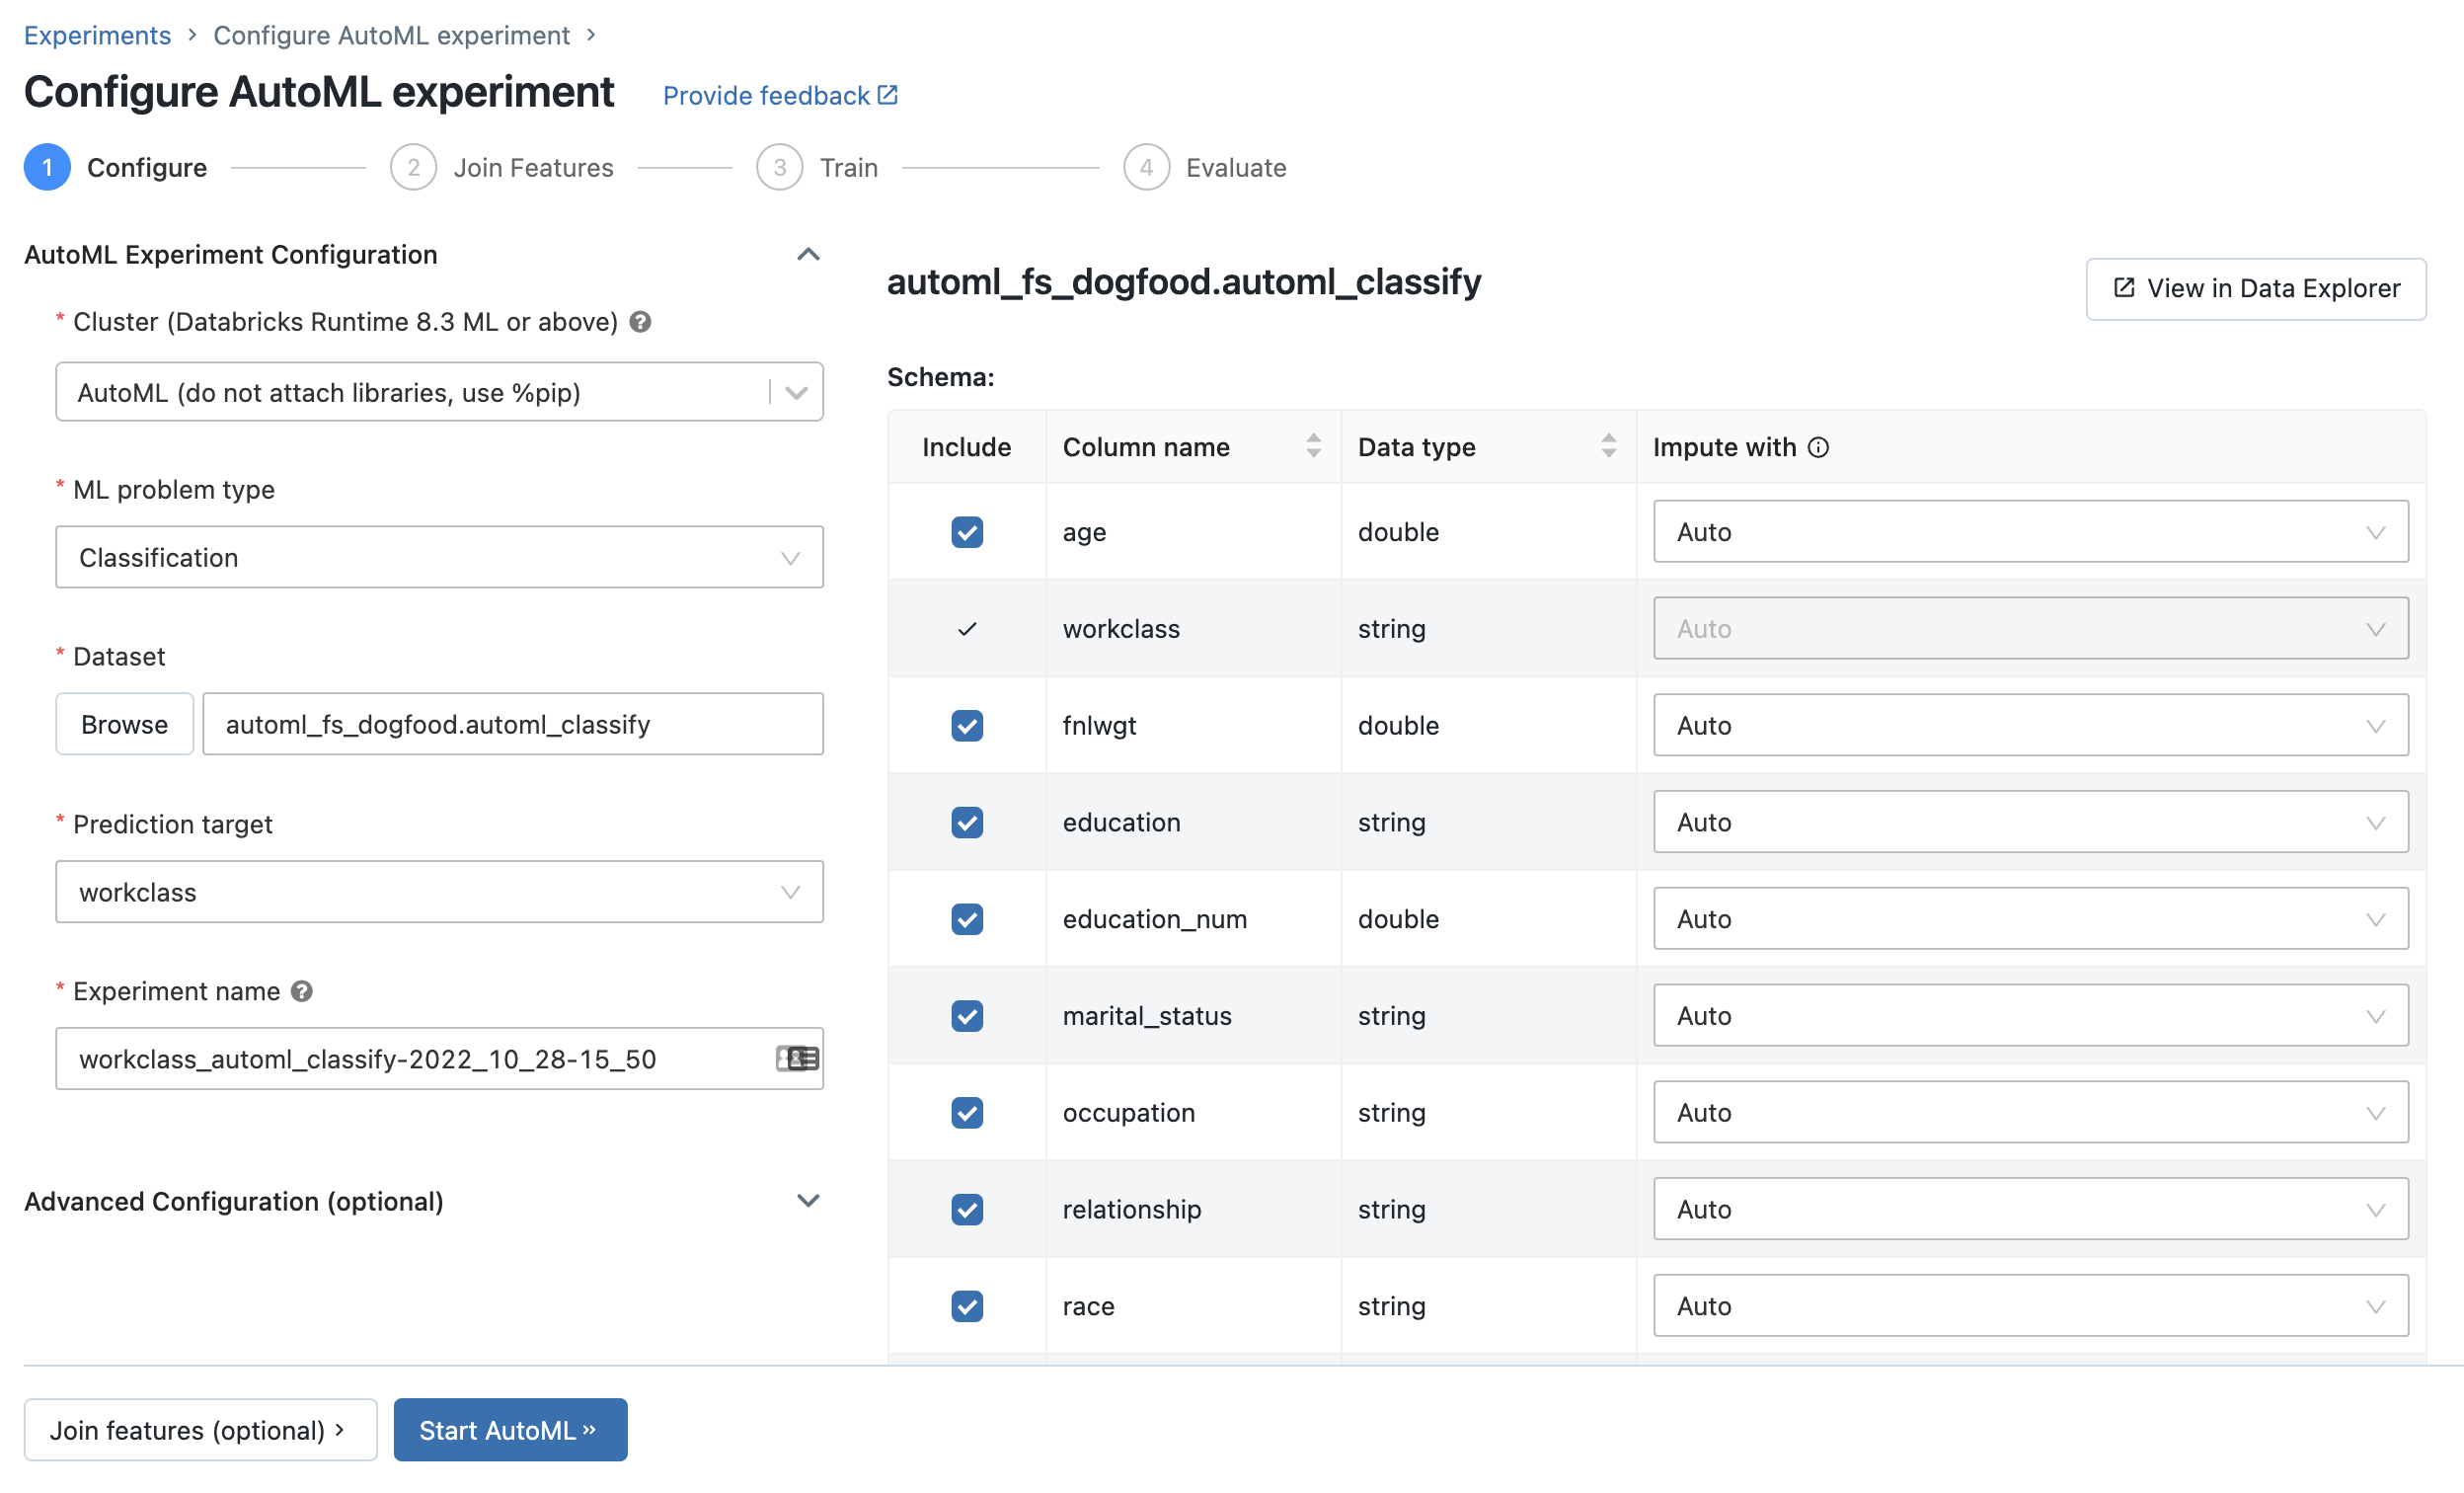Open the Prediction target dropdown
Viewport: 2464px width, 1493px height.
(438, 891)
